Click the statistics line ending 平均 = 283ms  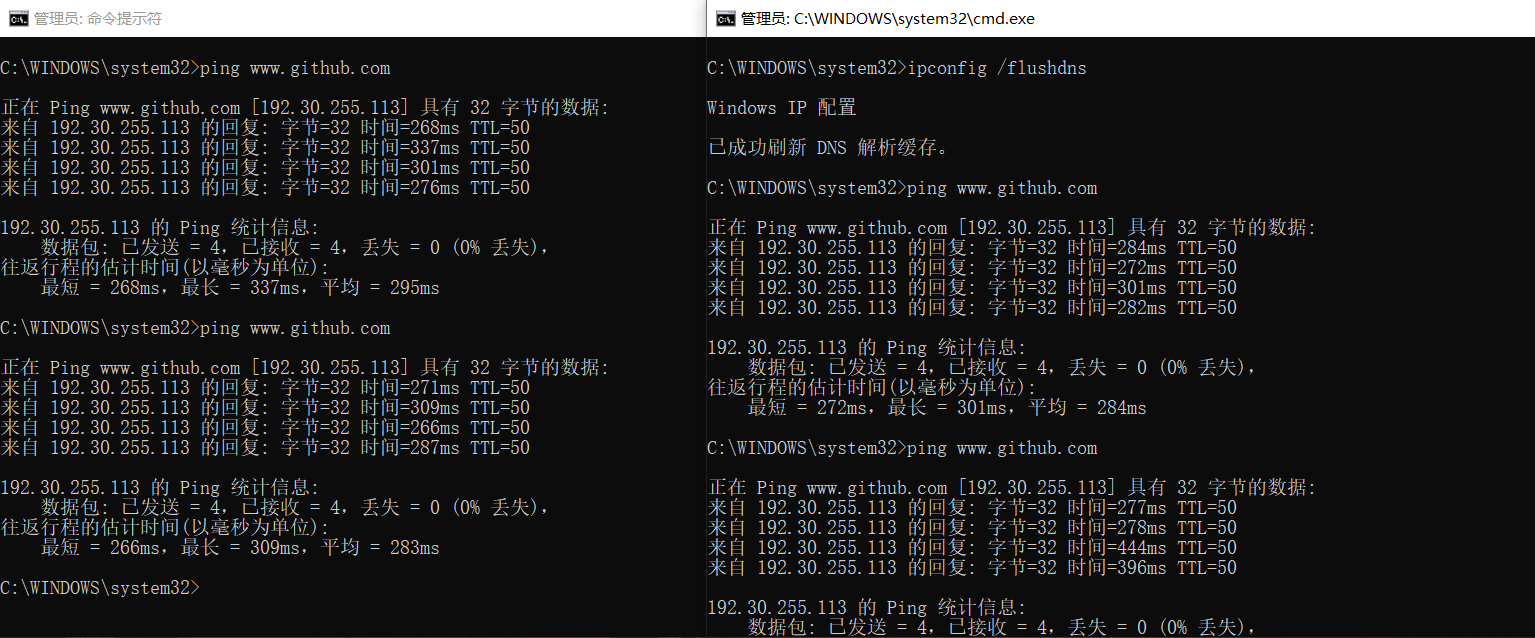[x=240, y=548]
